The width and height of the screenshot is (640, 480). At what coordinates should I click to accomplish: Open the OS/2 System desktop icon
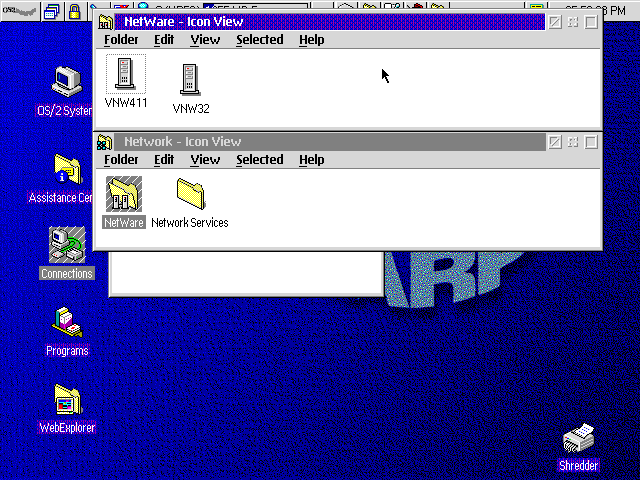(x=67, y=81)
